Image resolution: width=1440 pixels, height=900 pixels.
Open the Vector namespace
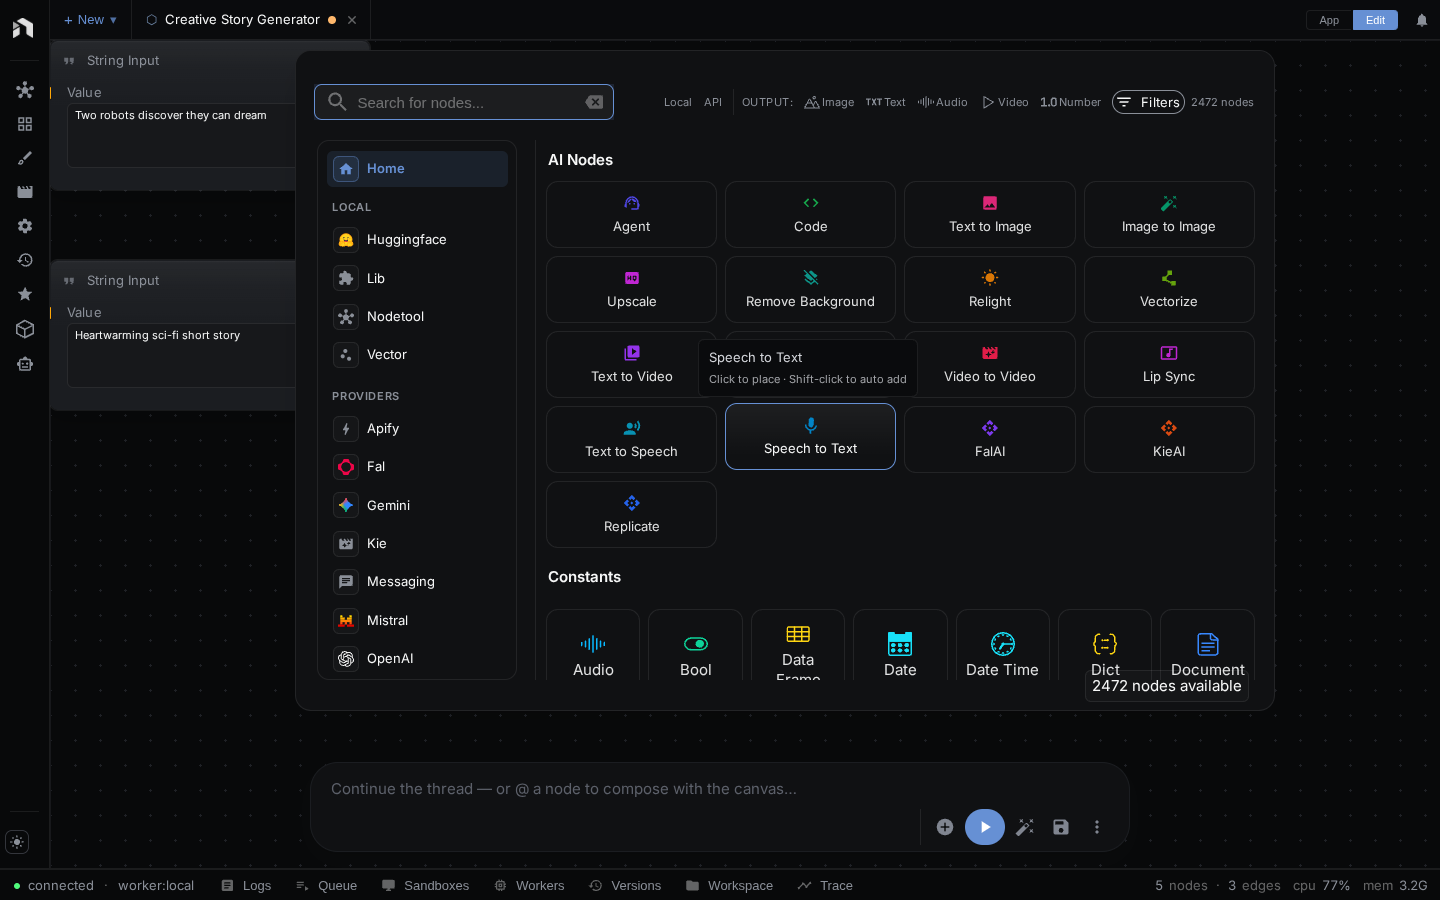pos(417,354)
